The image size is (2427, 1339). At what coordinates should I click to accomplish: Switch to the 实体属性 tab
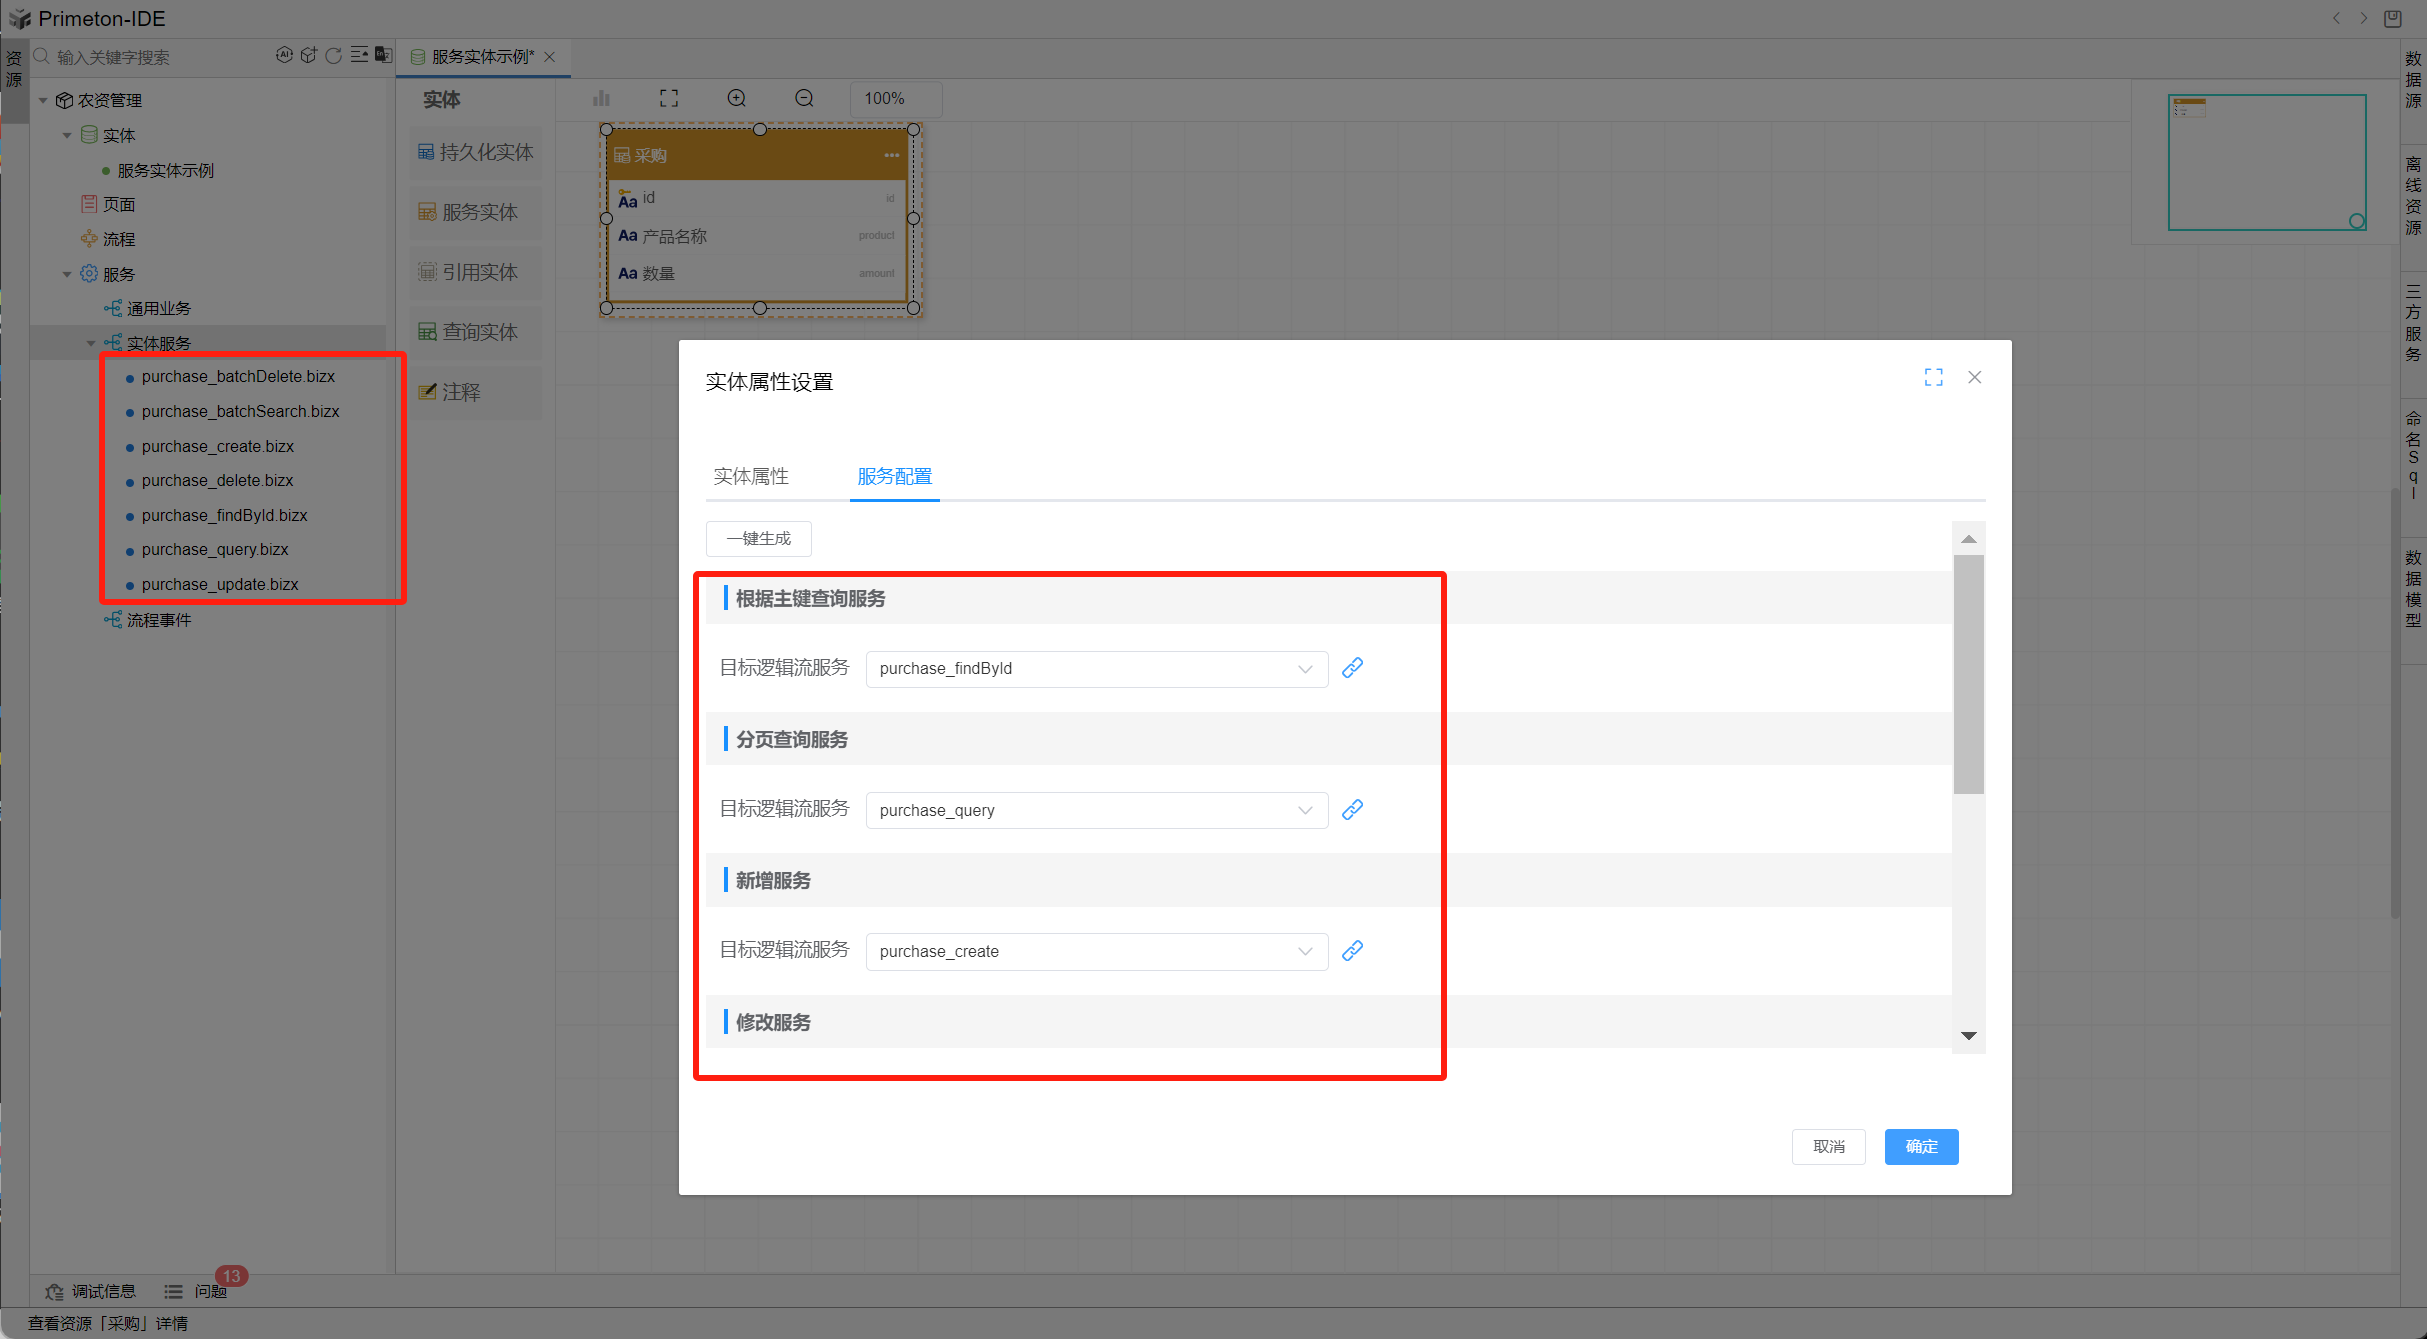[x=751, y=476]
